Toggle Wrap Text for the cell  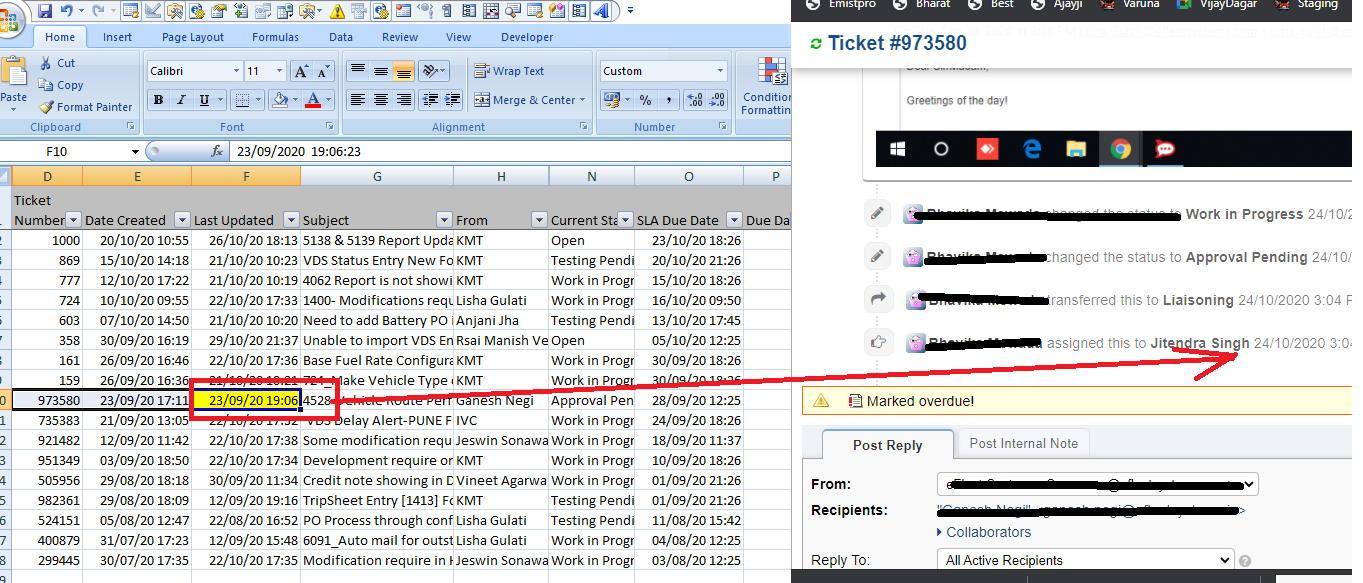(510, 72)
